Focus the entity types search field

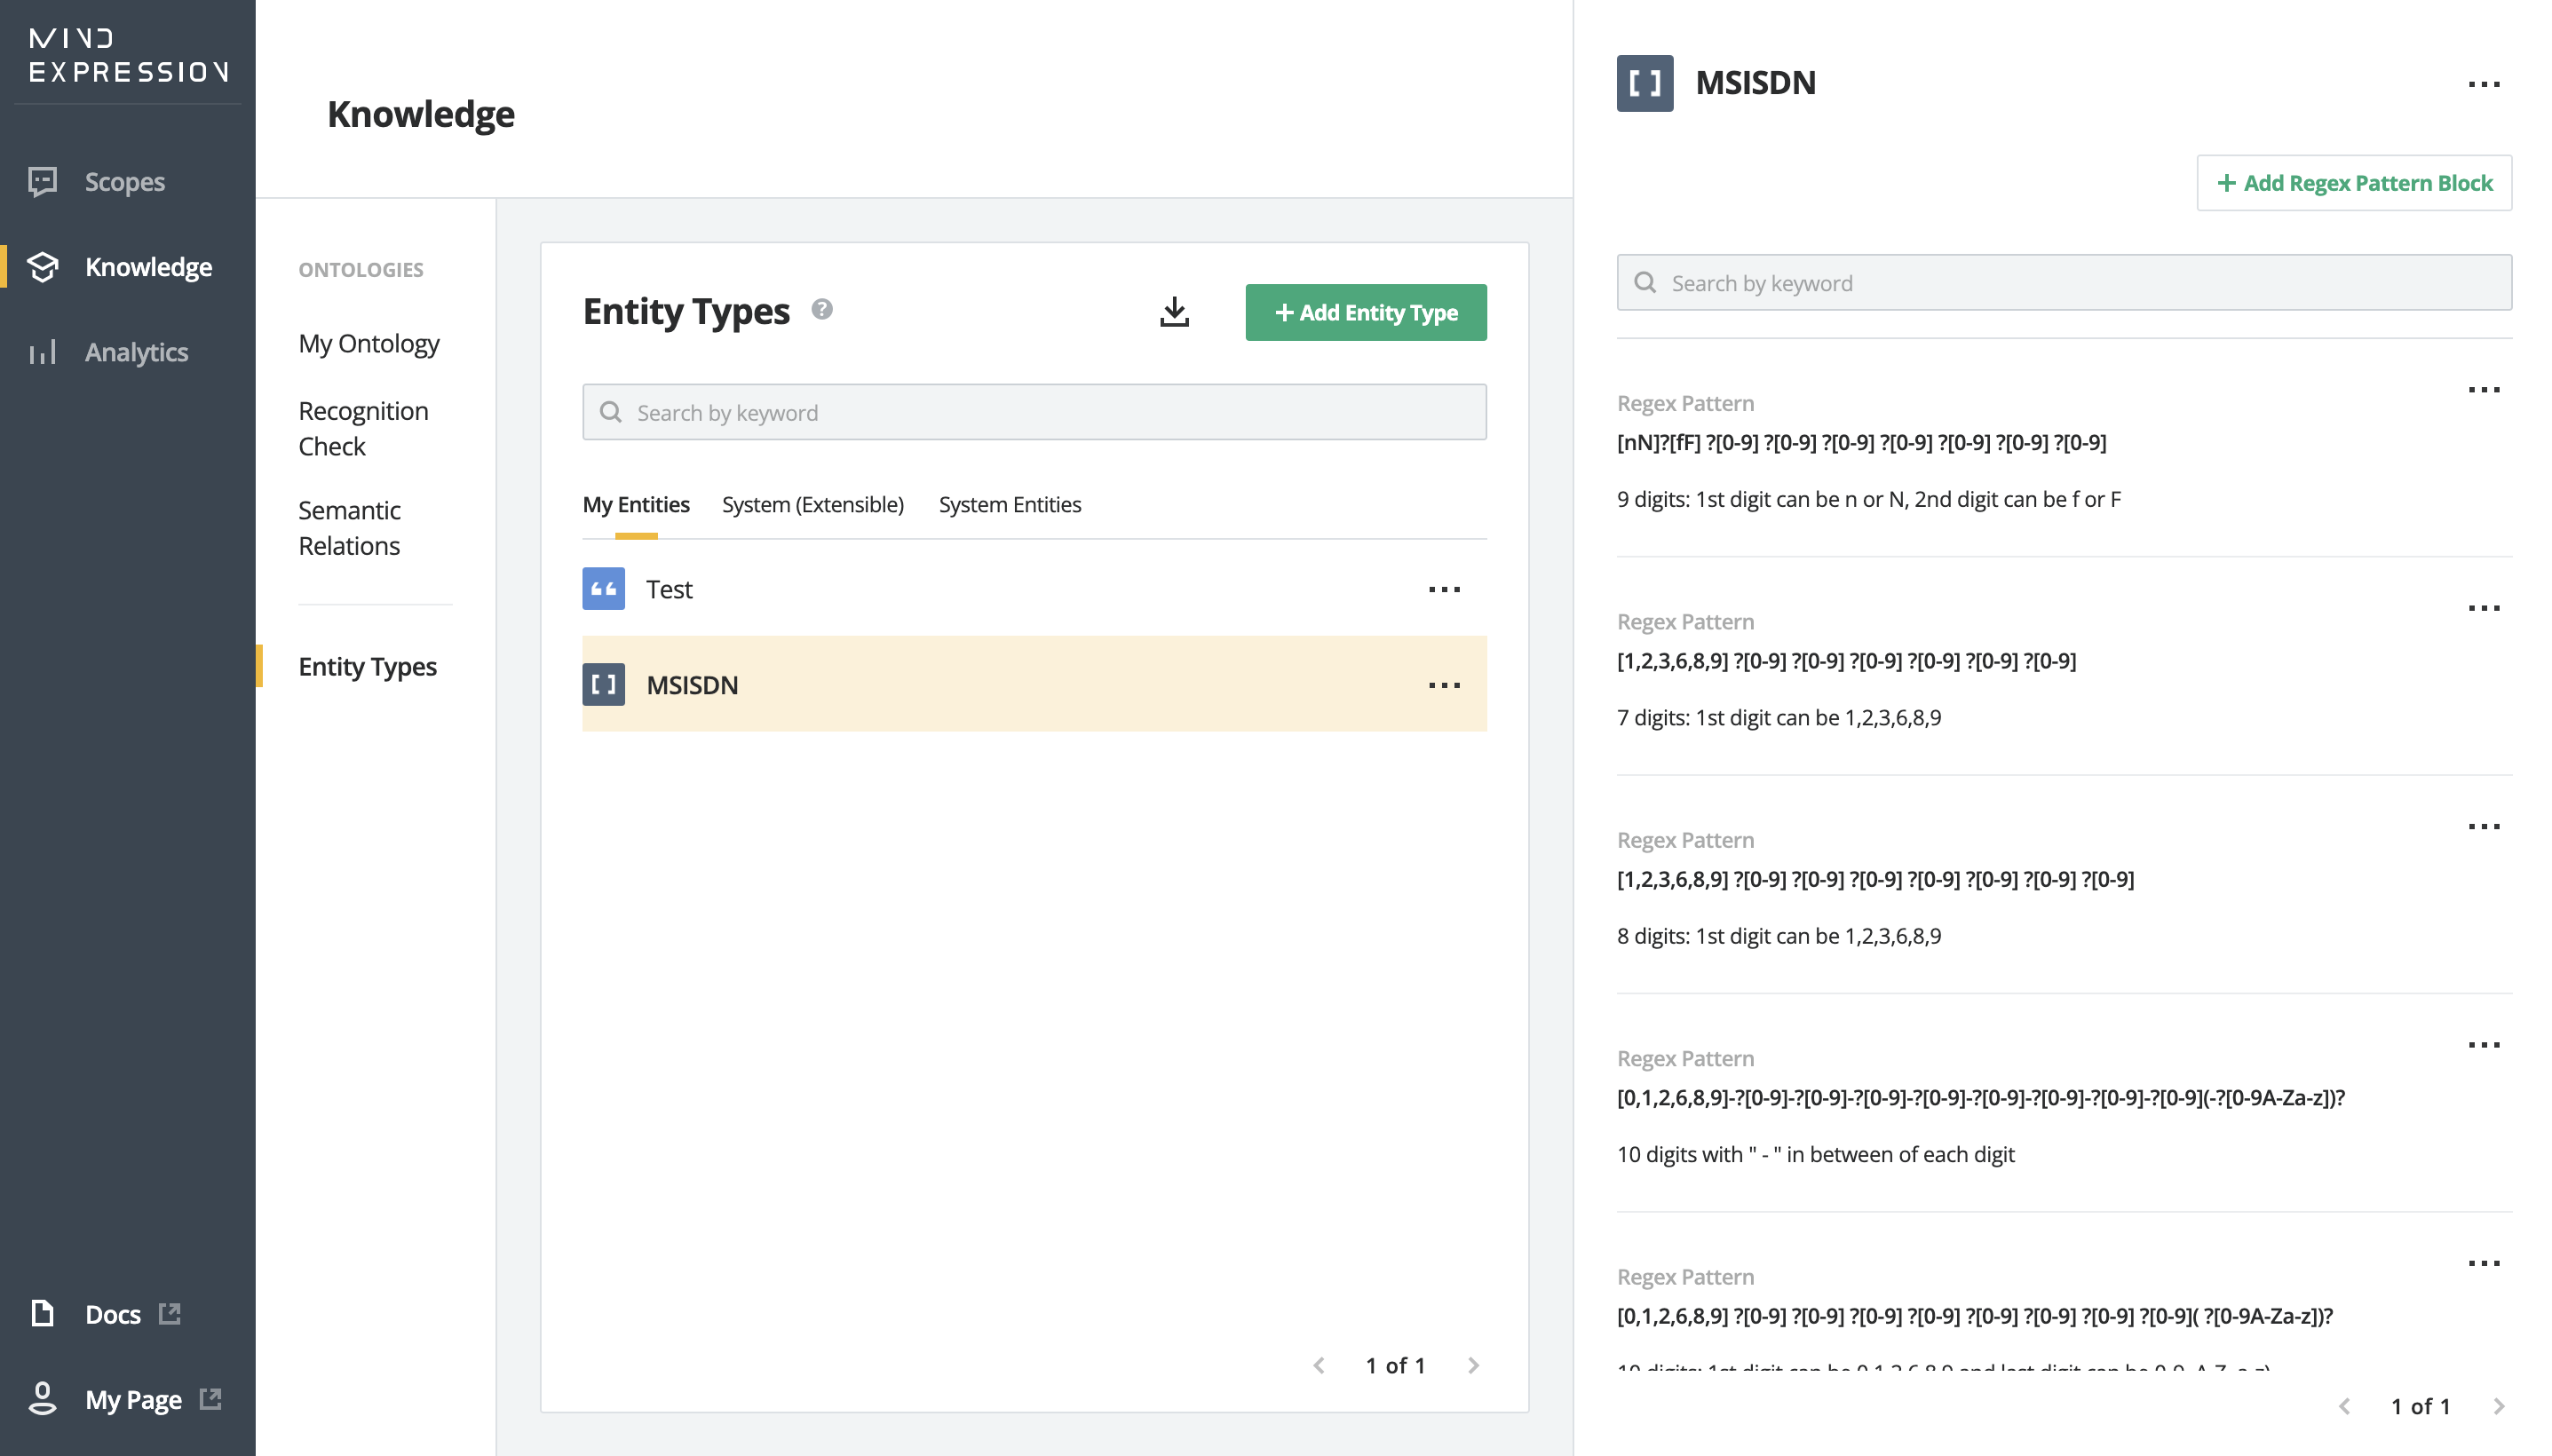[1034, 412]
